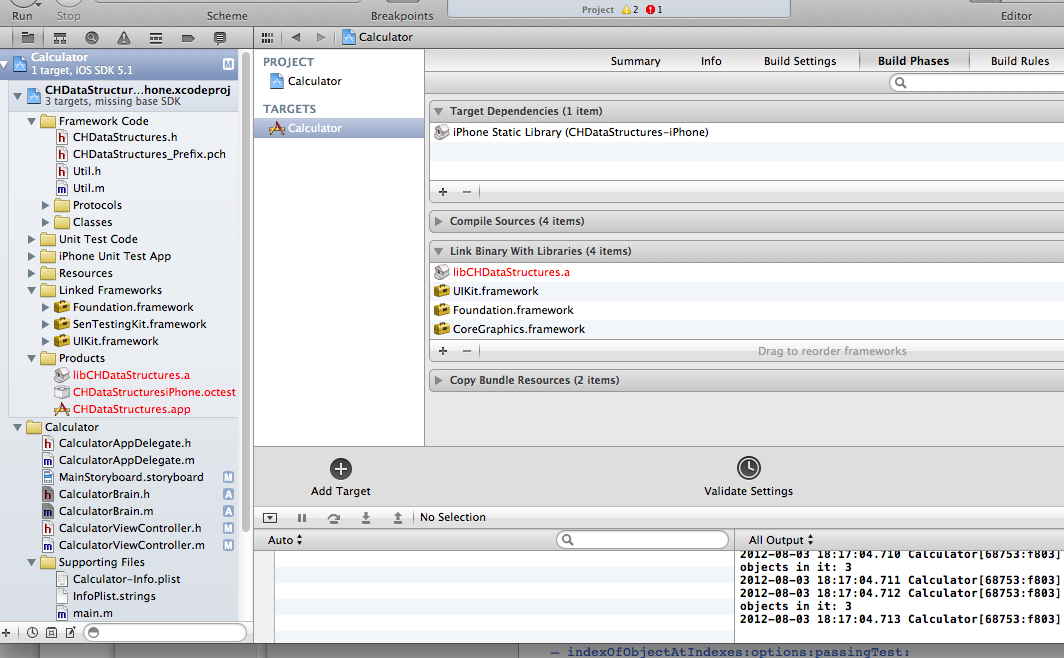Viewport: 1064px width, 658px height.
Task: Click the Step Into debug icon
Action: (366, 518)
